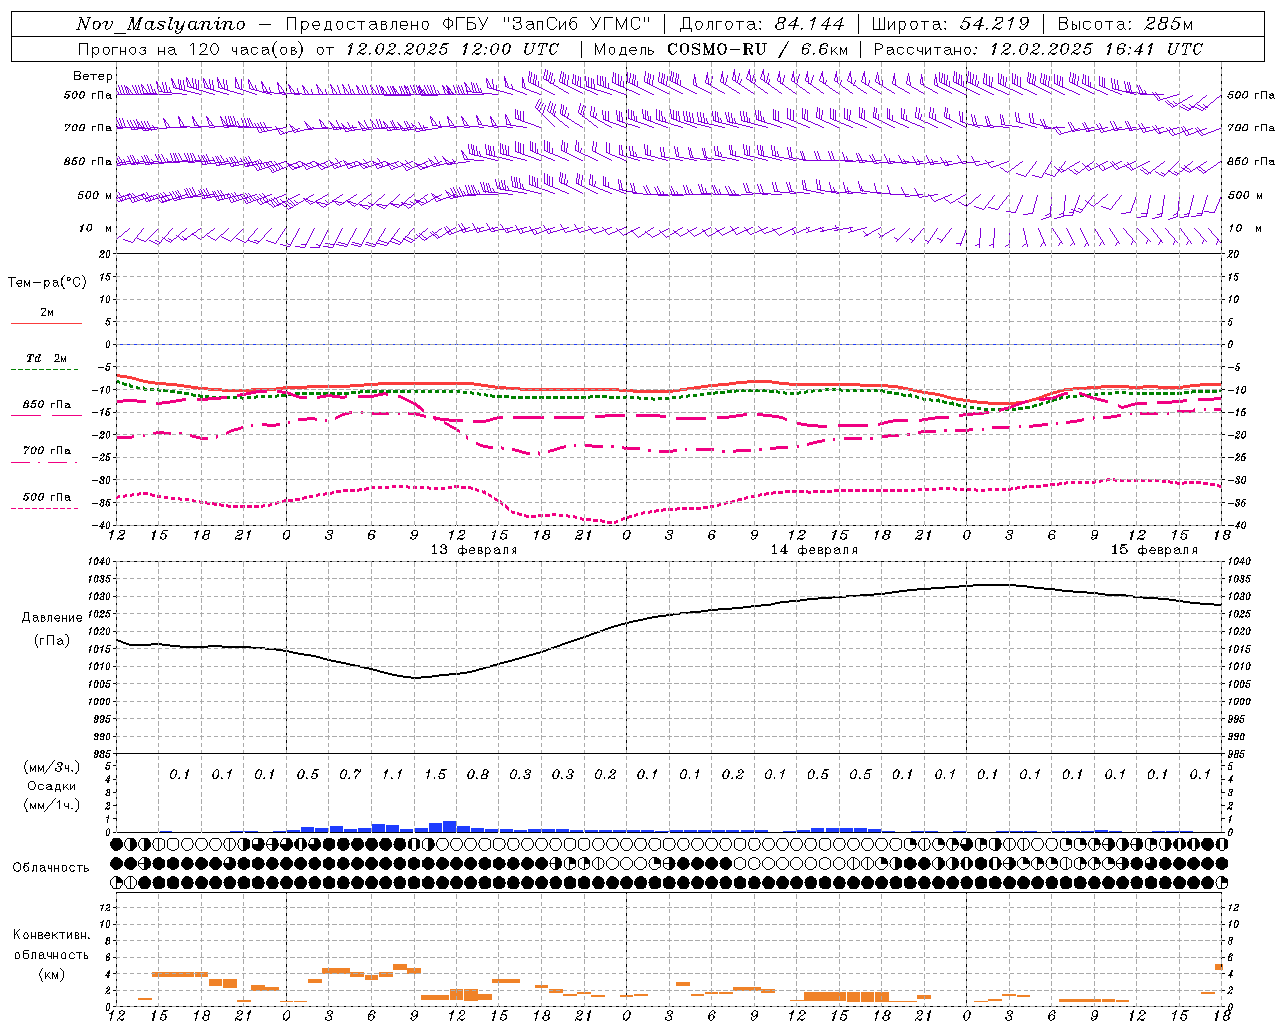Click the elevation value 'Высота: 285м'
1280x1024 pixels.
tap(1125, 24)
